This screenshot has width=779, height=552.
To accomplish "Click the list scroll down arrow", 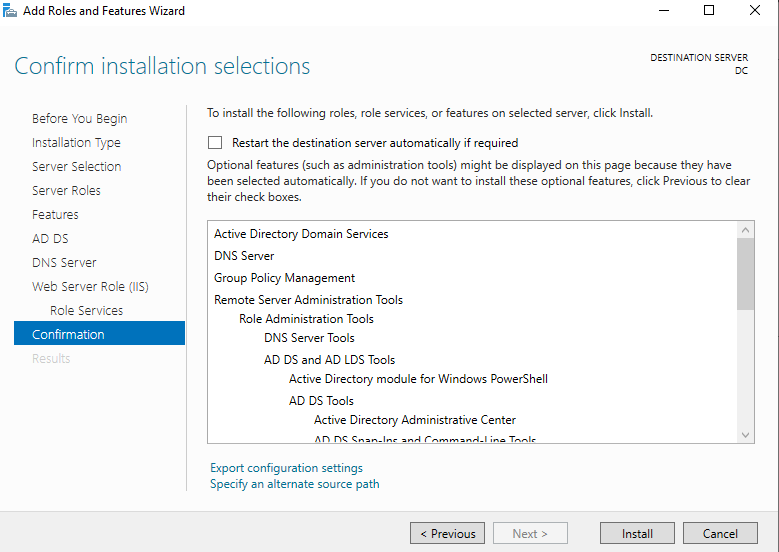I will tap(745, 435).
